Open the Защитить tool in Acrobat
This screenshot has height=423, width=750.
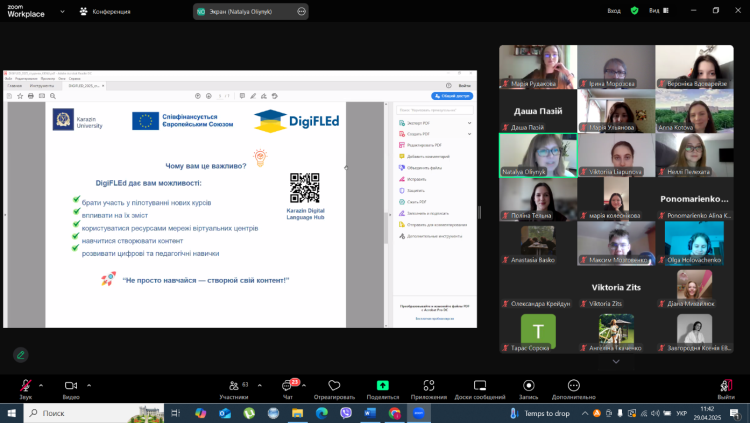412,190
